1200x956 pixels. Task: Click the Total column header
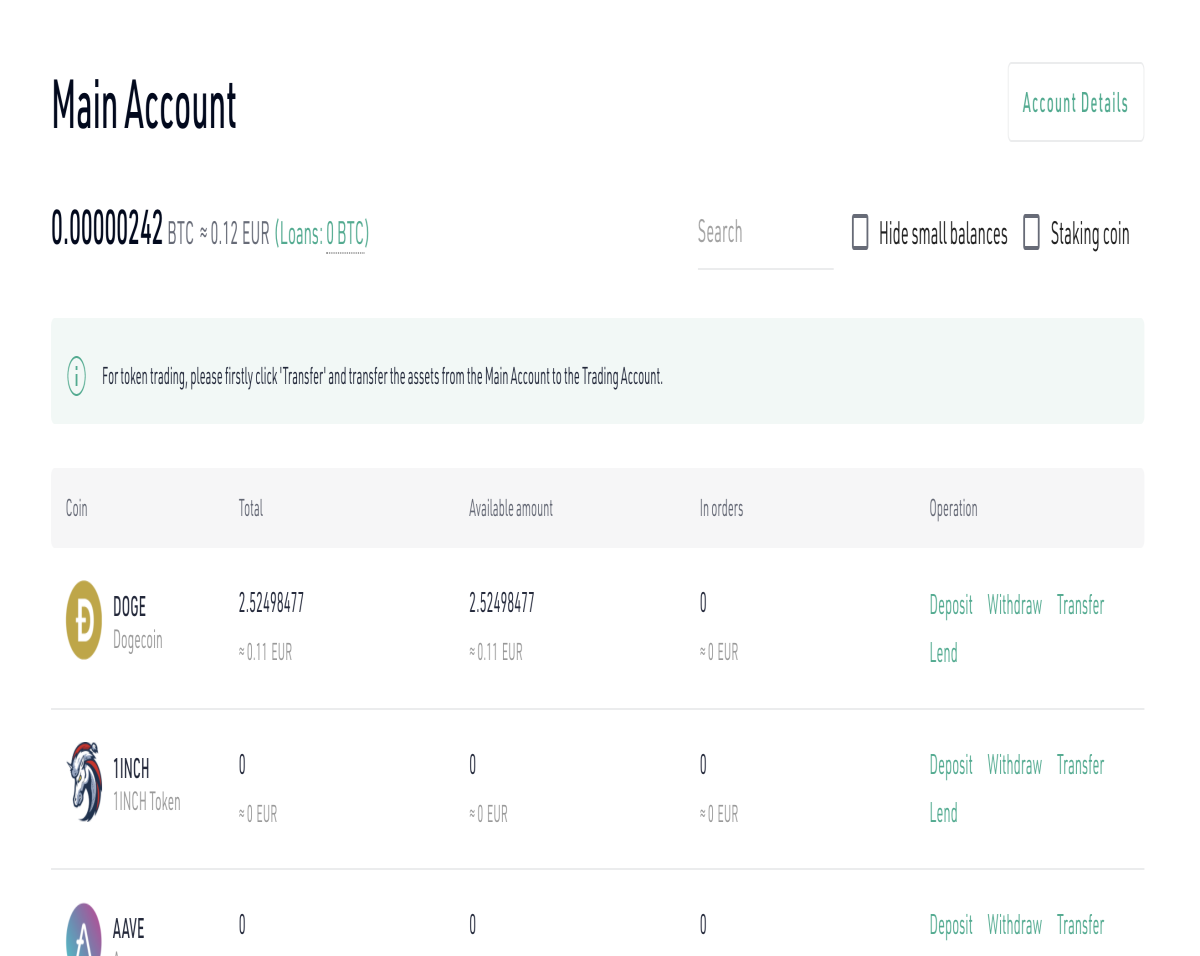click(250, 508)
